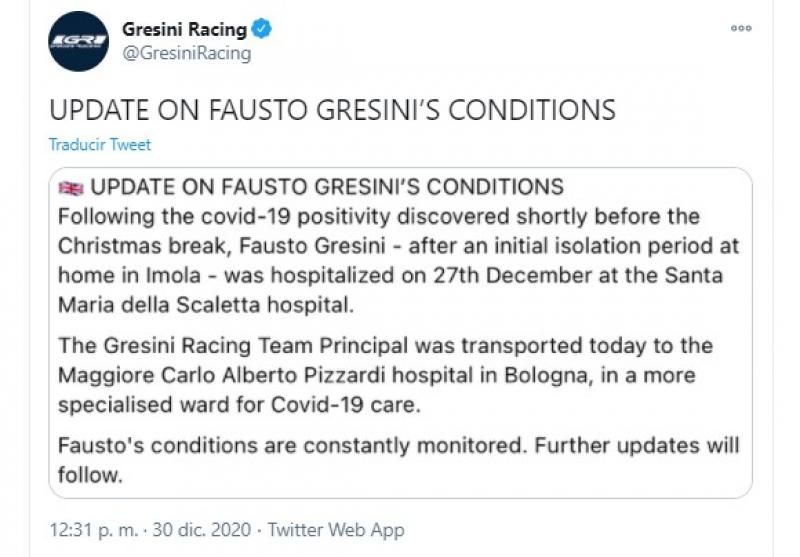Visit the @GresiniRacing handle

tap(187, 53)
